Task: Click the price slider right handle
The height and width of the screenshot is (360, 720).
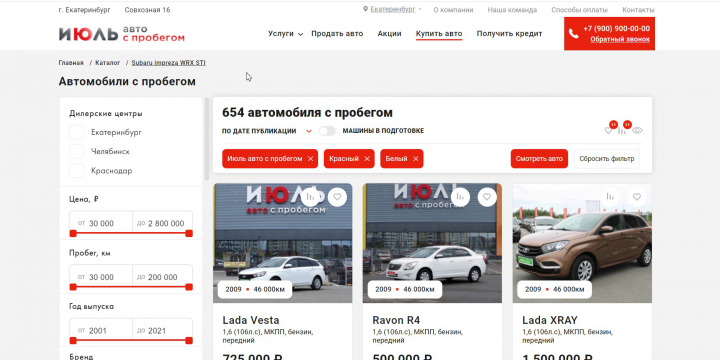Action: point(189,233)
